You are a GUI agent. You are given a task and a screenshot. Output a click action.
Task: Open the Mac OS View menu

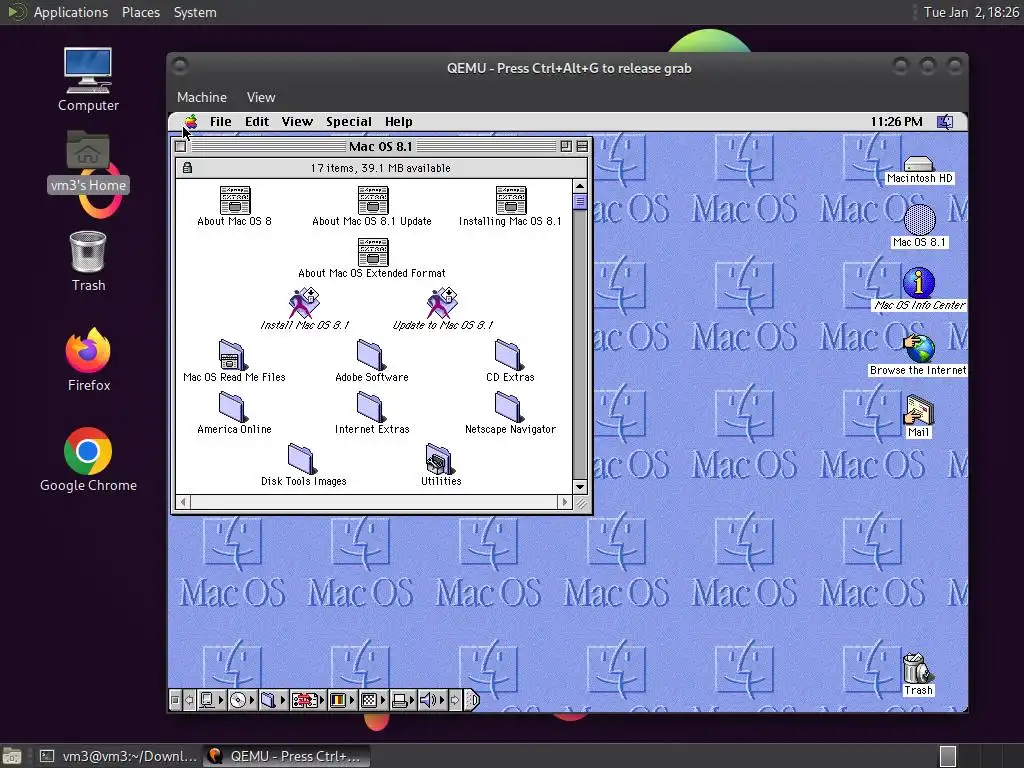pos(297,121)
